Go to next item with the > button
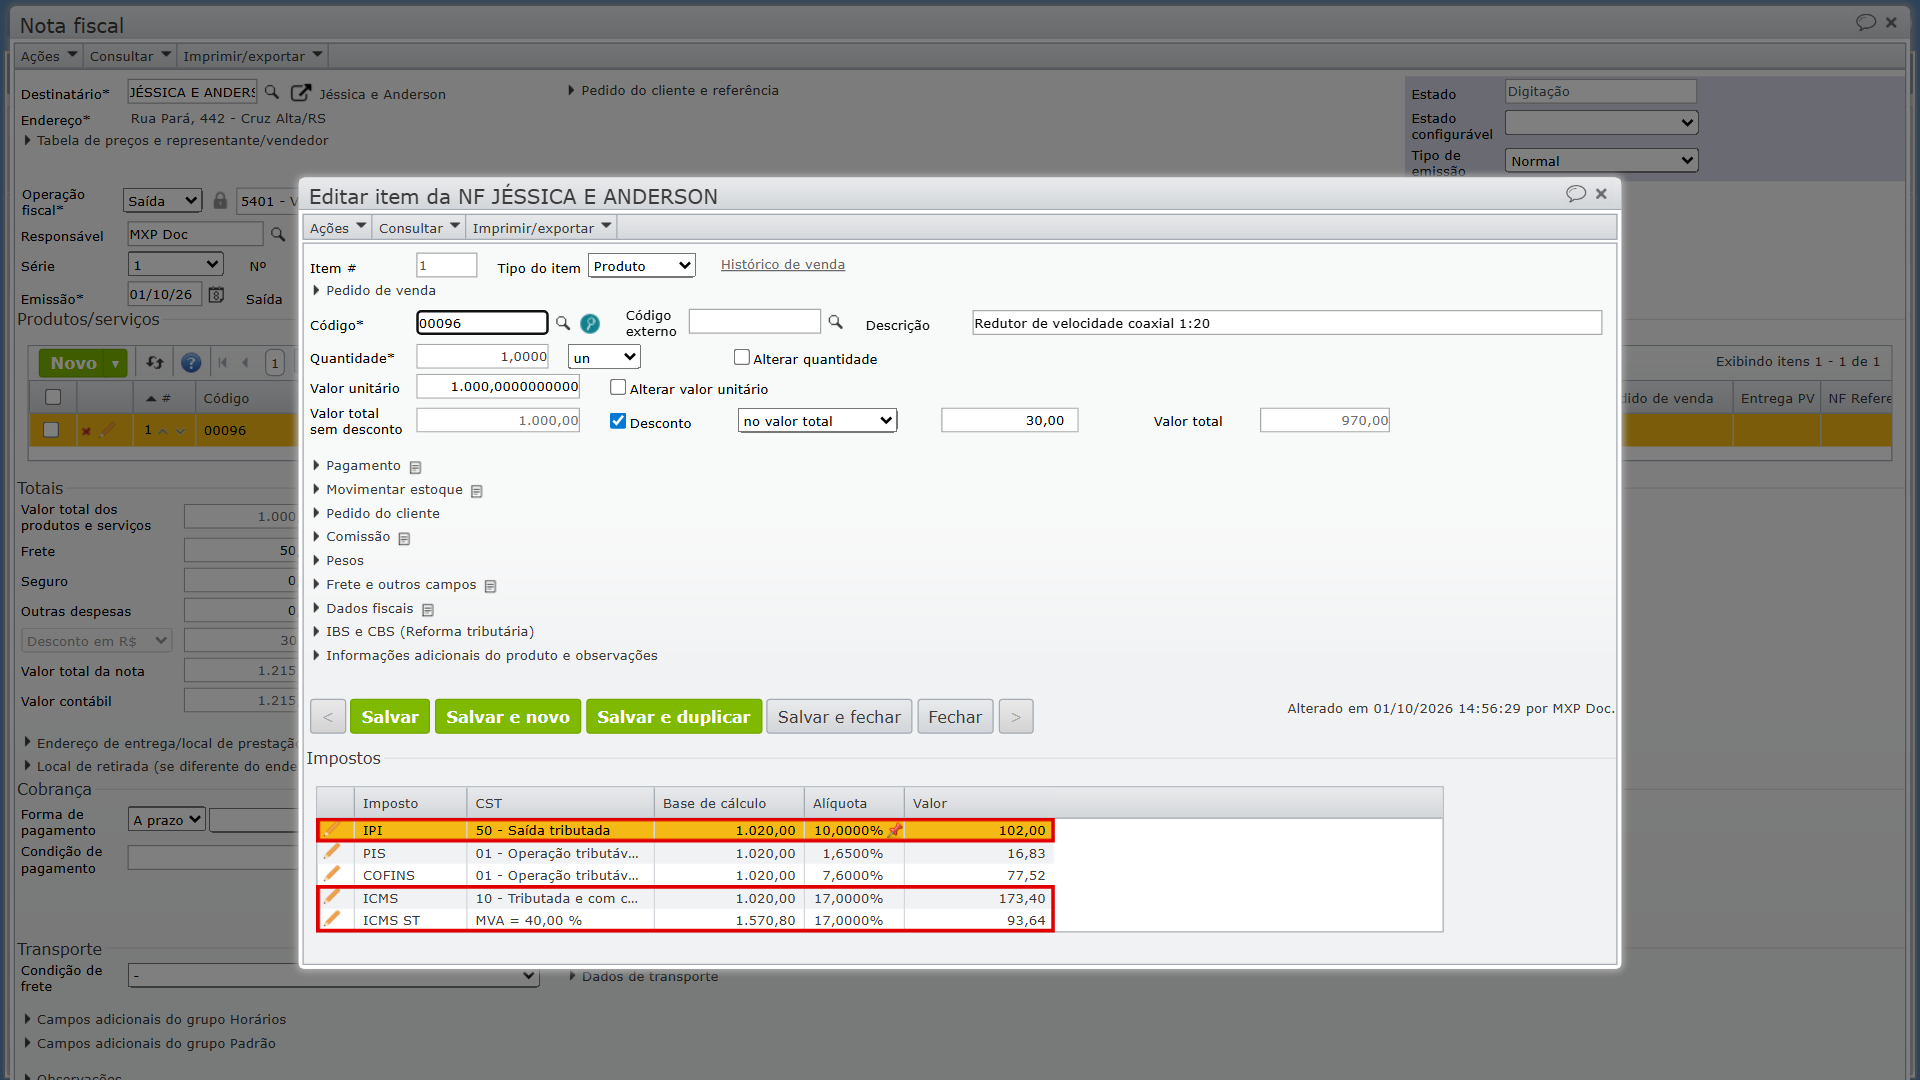 pyautogui.click(x=1016, y=717)
